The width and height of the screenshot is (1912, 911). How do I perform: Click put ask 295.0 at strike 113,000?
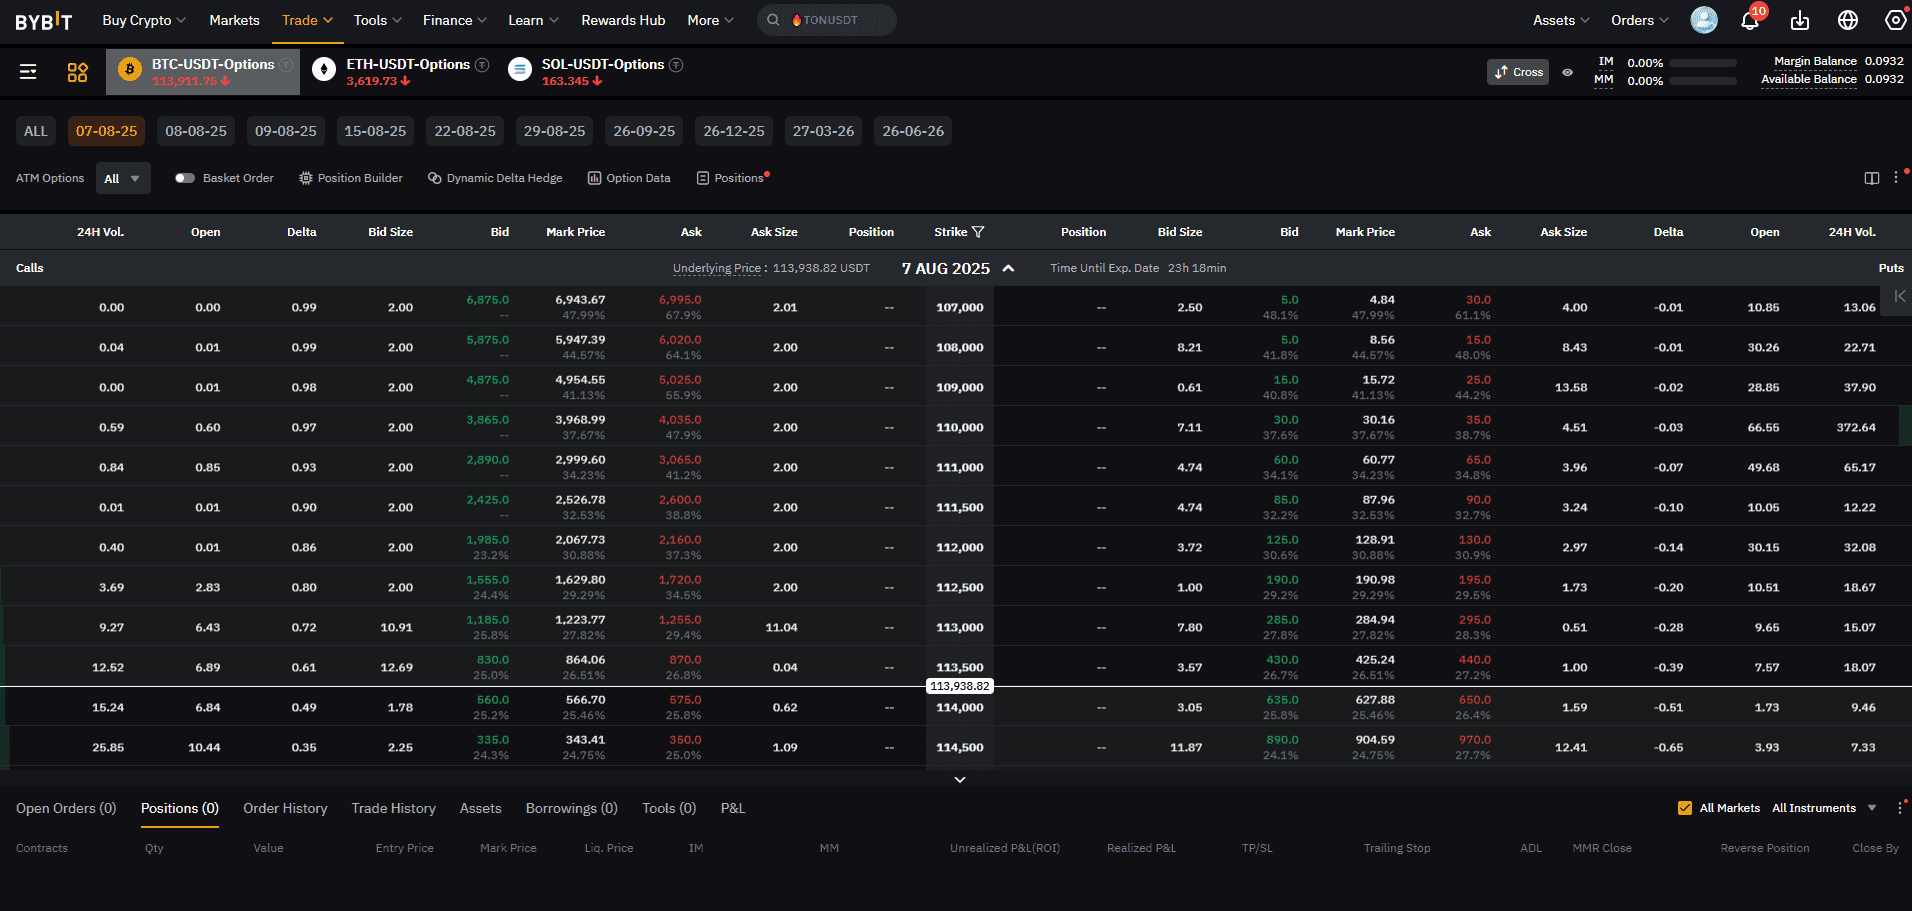pos(1475,620)
